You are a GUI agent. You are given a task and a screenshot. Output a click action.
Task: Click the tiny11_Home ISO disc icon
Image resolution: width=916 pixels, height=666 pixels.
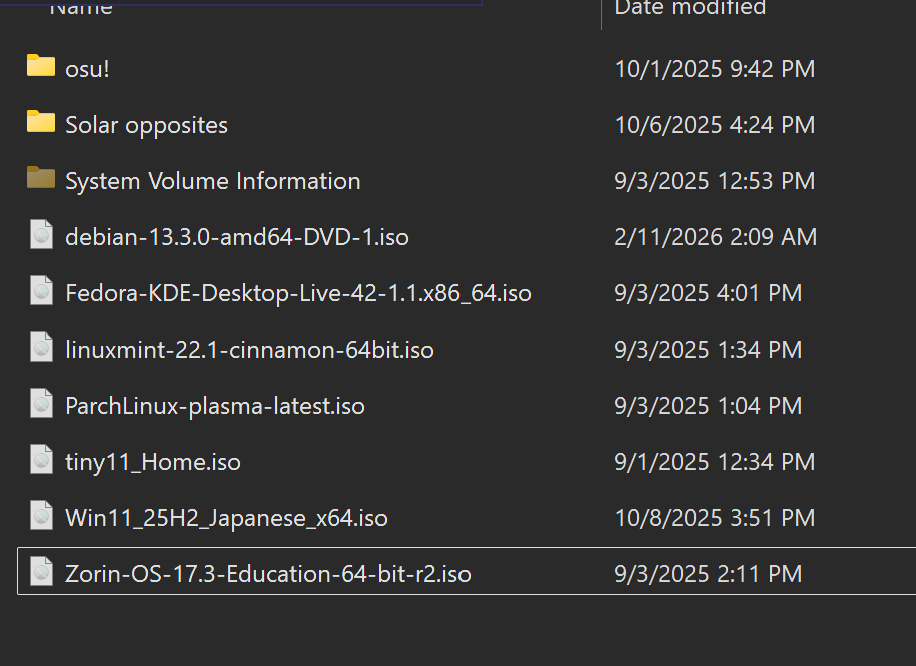[41, 460]
